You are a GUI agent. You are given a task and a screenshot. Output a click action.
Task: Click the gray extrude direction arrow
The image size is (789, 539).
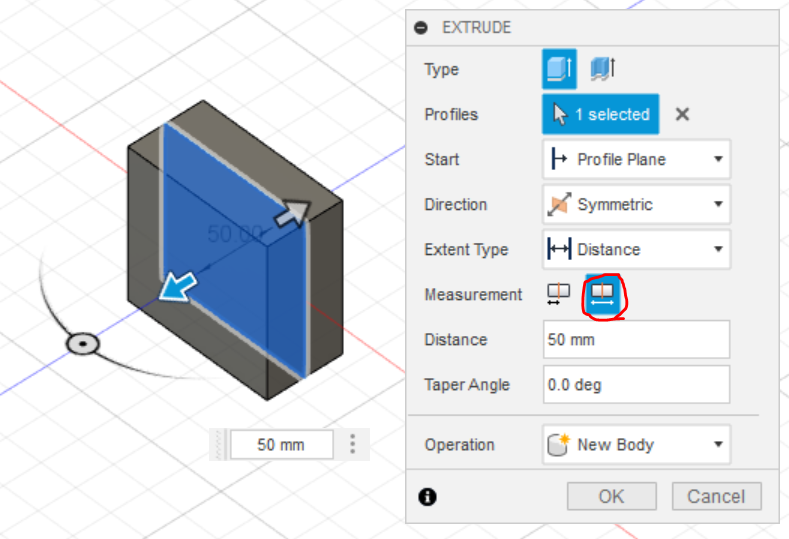coord(292,214)
